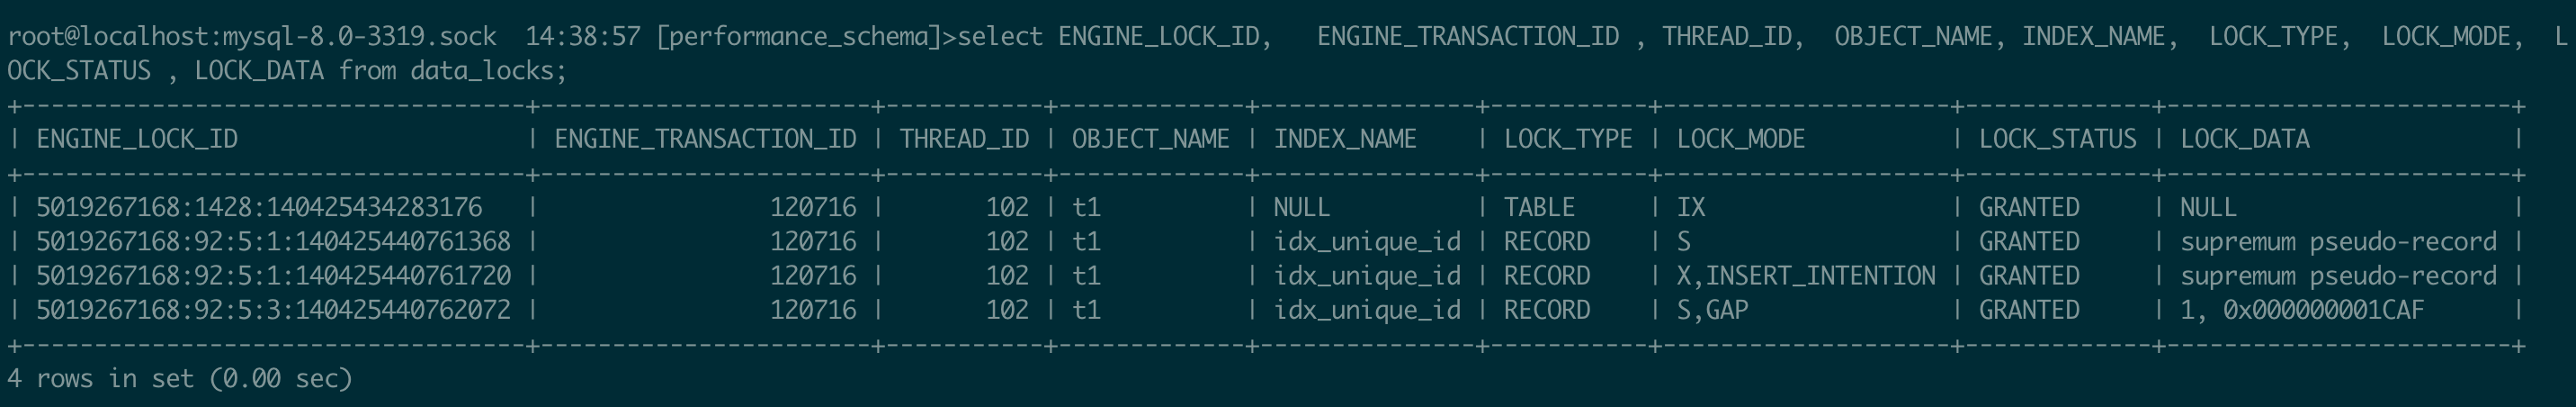This screenshot has width=2576, height=407.
Task: Click the LOCK_DATA column header
Action: (x=2245, y=139)
